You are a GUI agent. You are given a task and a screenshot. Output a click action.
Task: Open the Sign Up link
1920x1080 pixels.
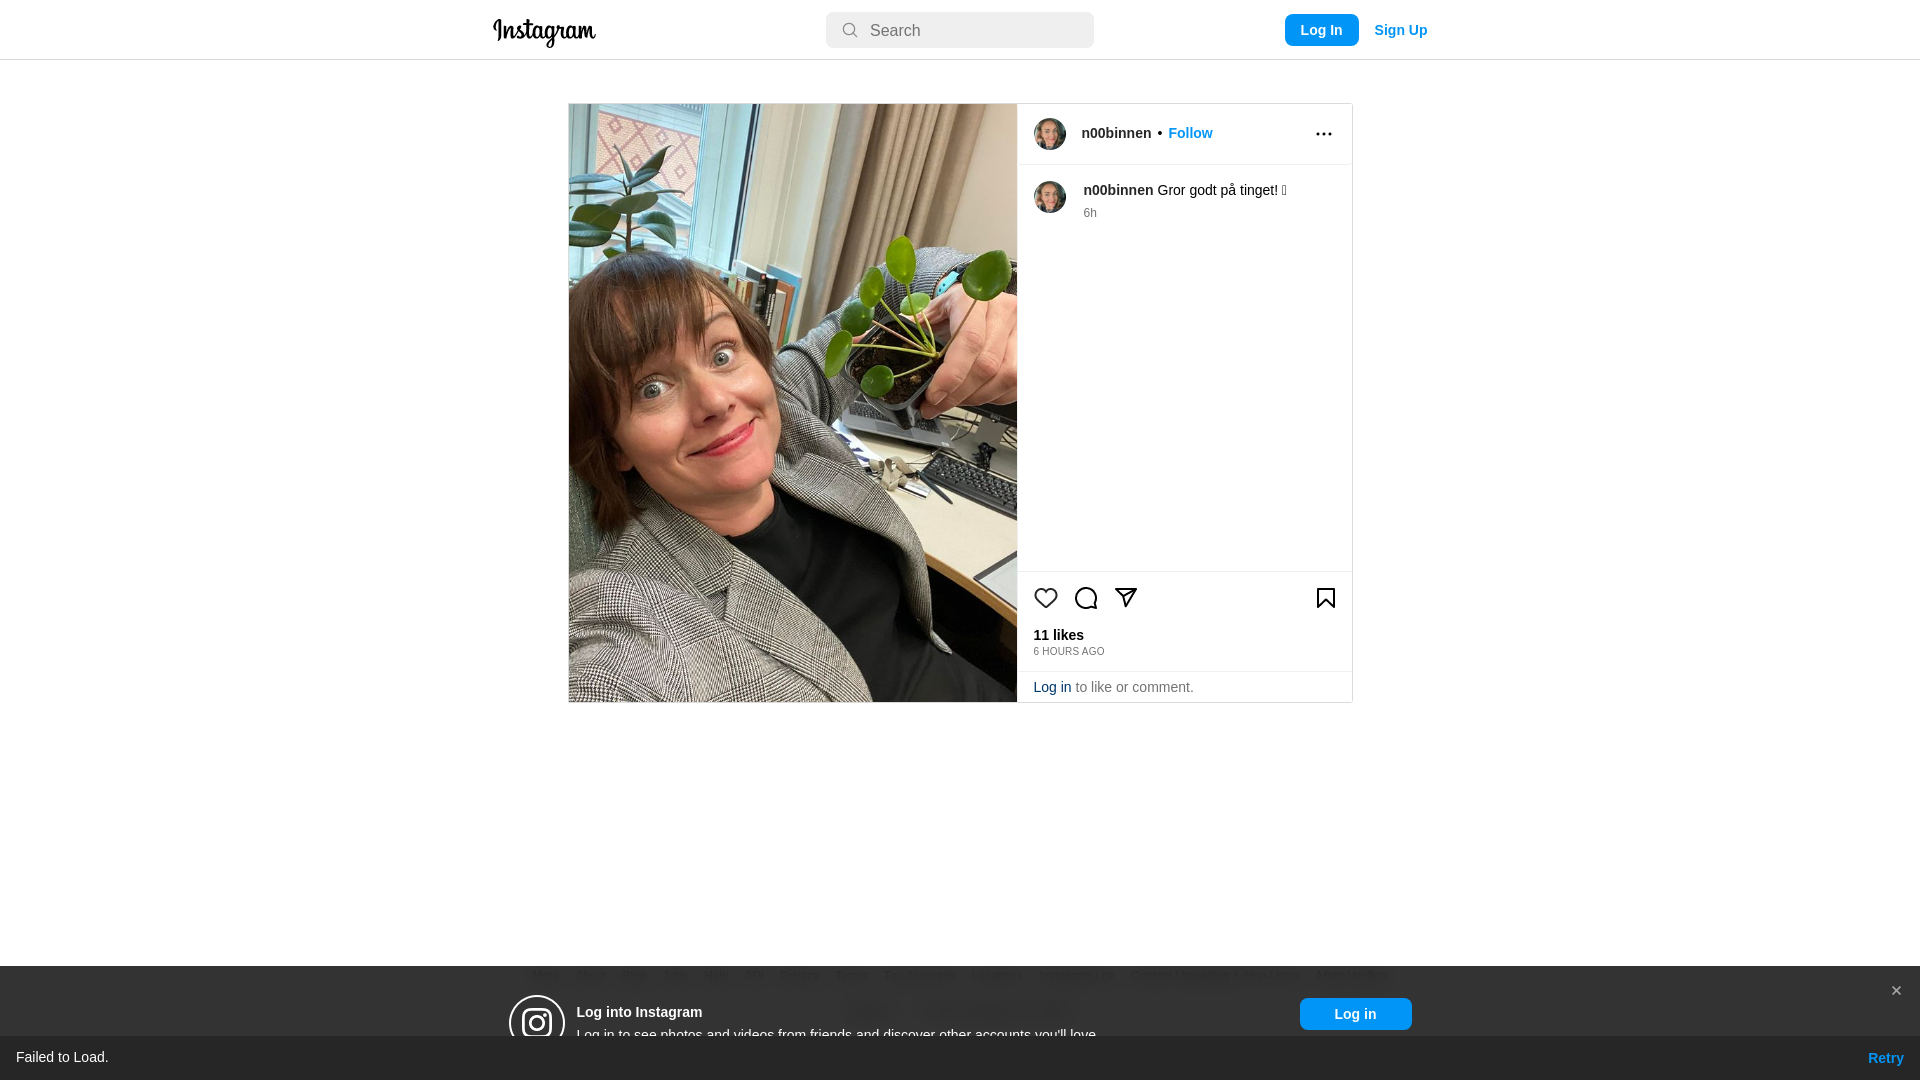click(1401, 30)
